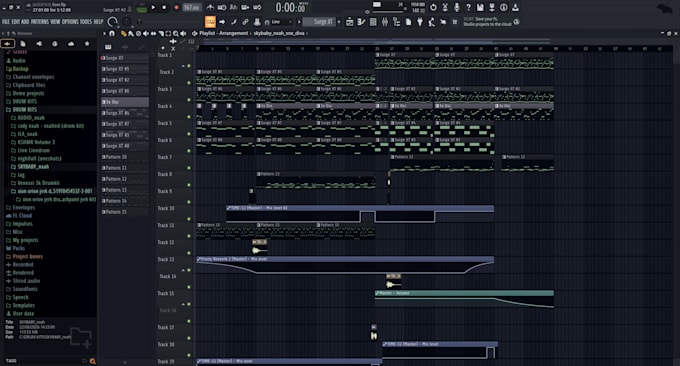This screenshot has height=366, width=680.
Task: Open playlist options menu arrow
Action: click(x=104, y=33)
